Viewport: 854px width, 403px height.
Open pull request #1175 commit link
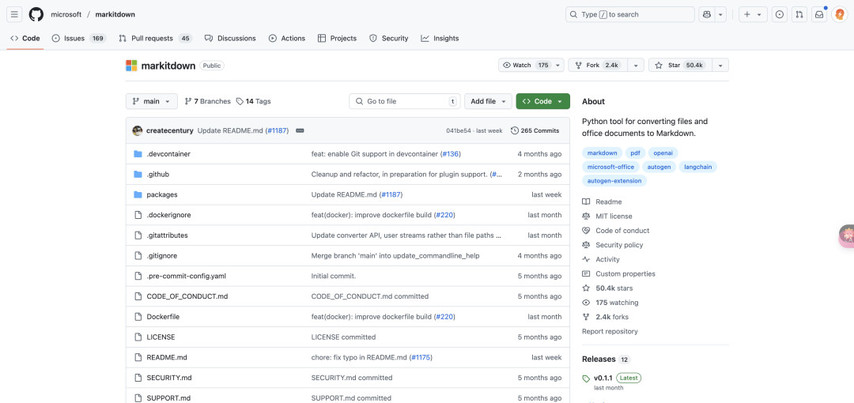420,357
